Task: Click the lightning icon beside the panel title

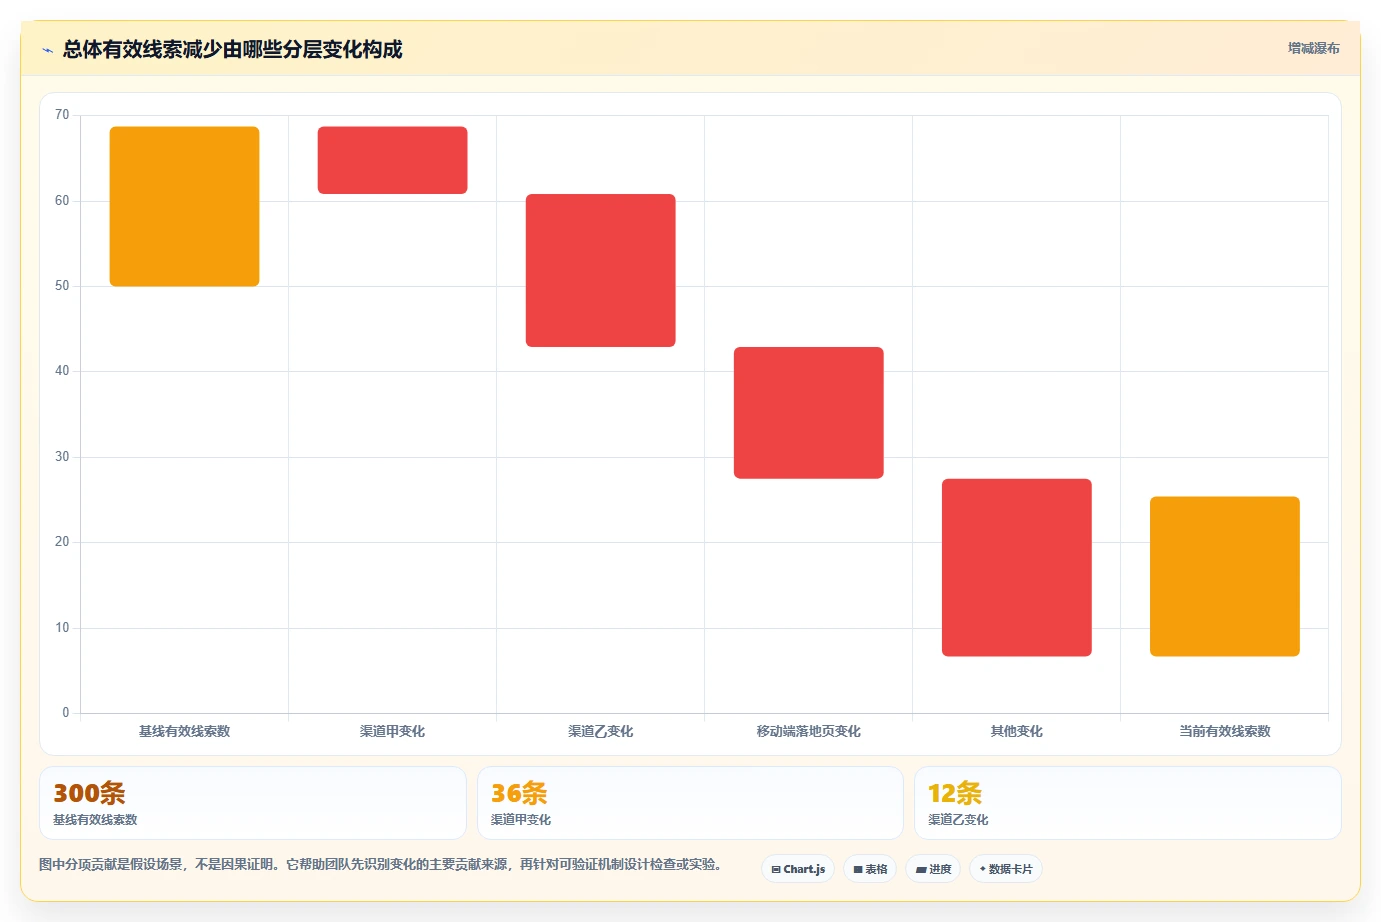Action: [47, 50]
